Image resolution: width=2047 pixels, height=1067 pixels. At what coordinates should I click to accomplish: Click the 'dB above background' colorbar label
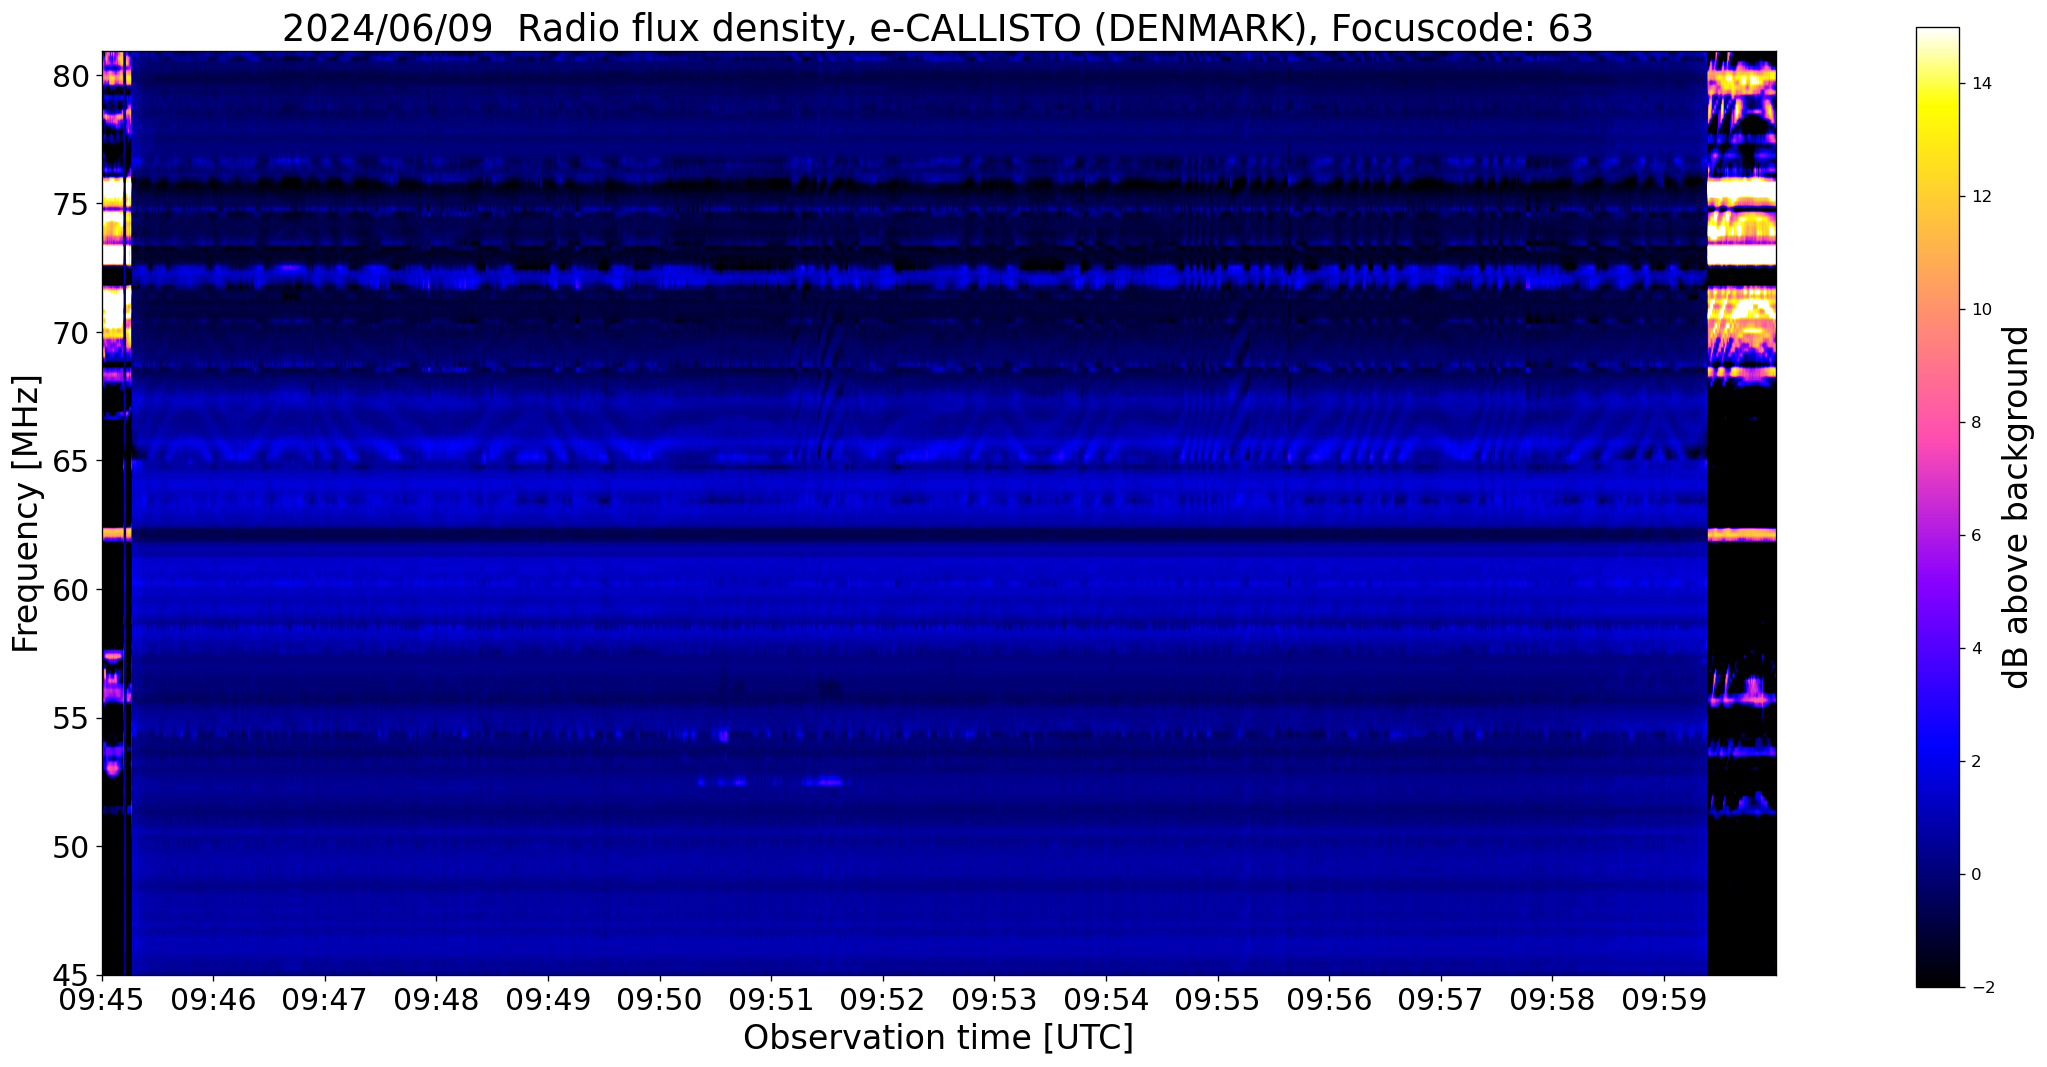pos(2017,507)
